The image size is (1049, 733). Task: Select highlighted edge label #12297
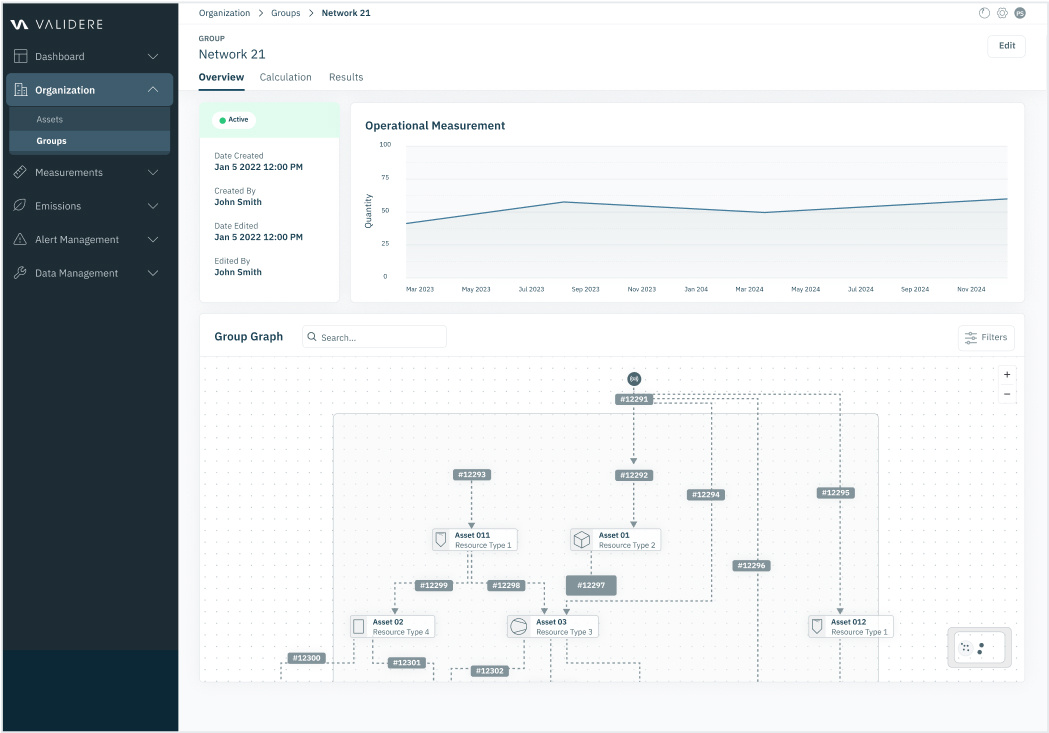591,585
